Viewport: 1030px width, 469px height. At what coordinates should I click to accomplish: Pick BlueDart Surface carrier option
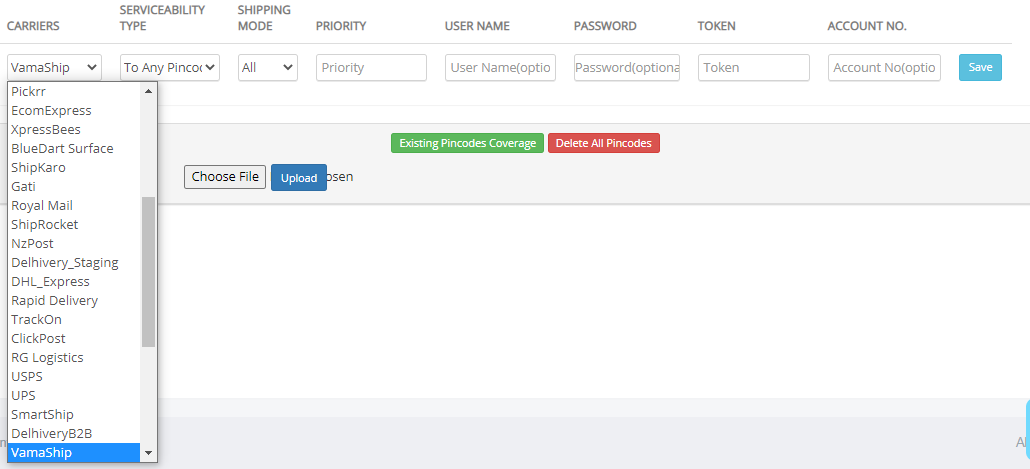(x=74, y=148)
